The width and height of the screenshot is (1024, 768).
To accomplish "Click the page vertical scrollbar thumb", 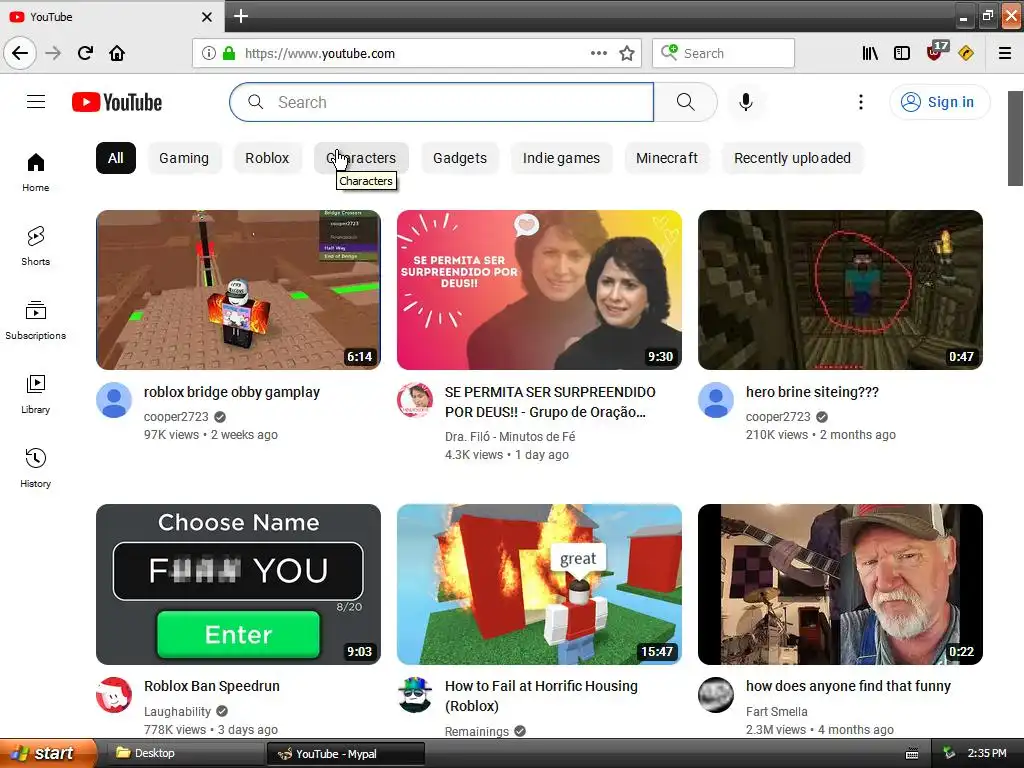I will [x=1016, y=138].
